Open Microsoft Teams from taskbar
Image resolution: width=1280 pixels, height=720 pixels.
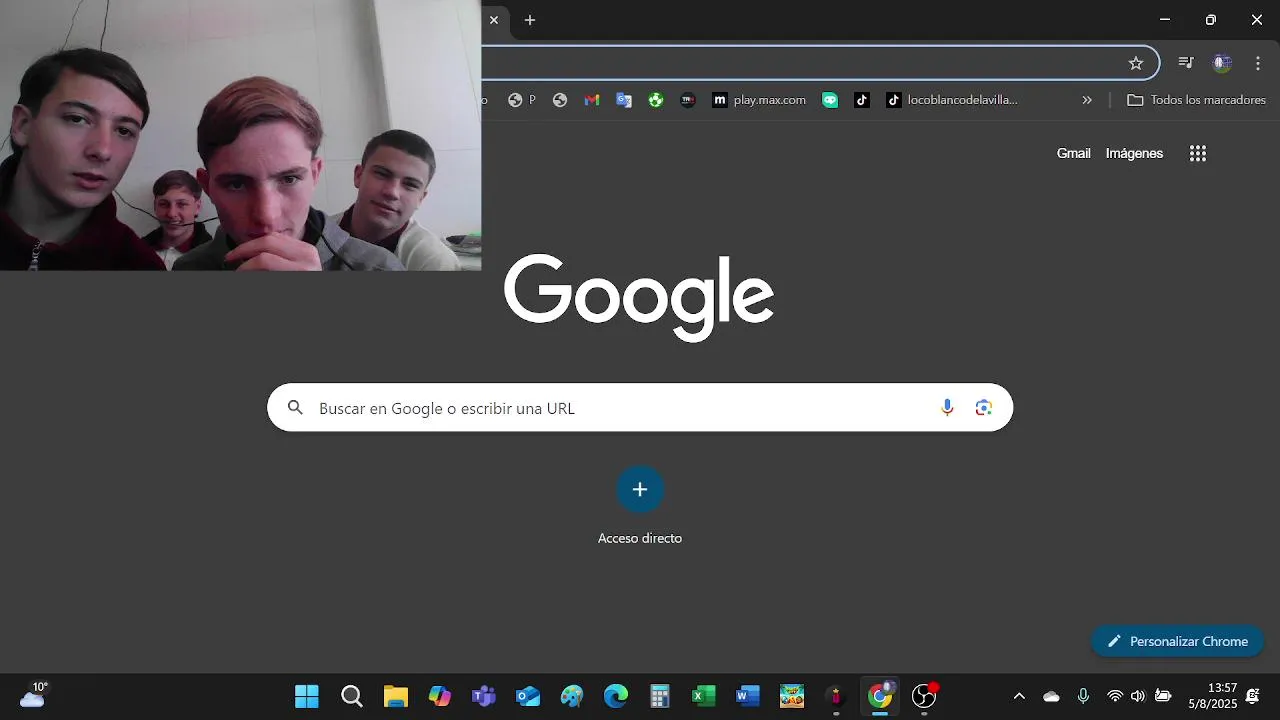[484, 696]
